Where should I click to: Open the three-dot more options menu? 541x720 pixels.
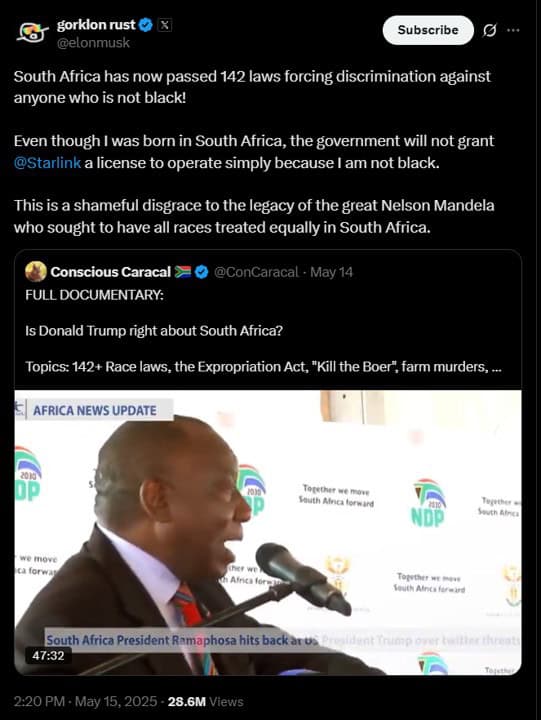[513, 30]
